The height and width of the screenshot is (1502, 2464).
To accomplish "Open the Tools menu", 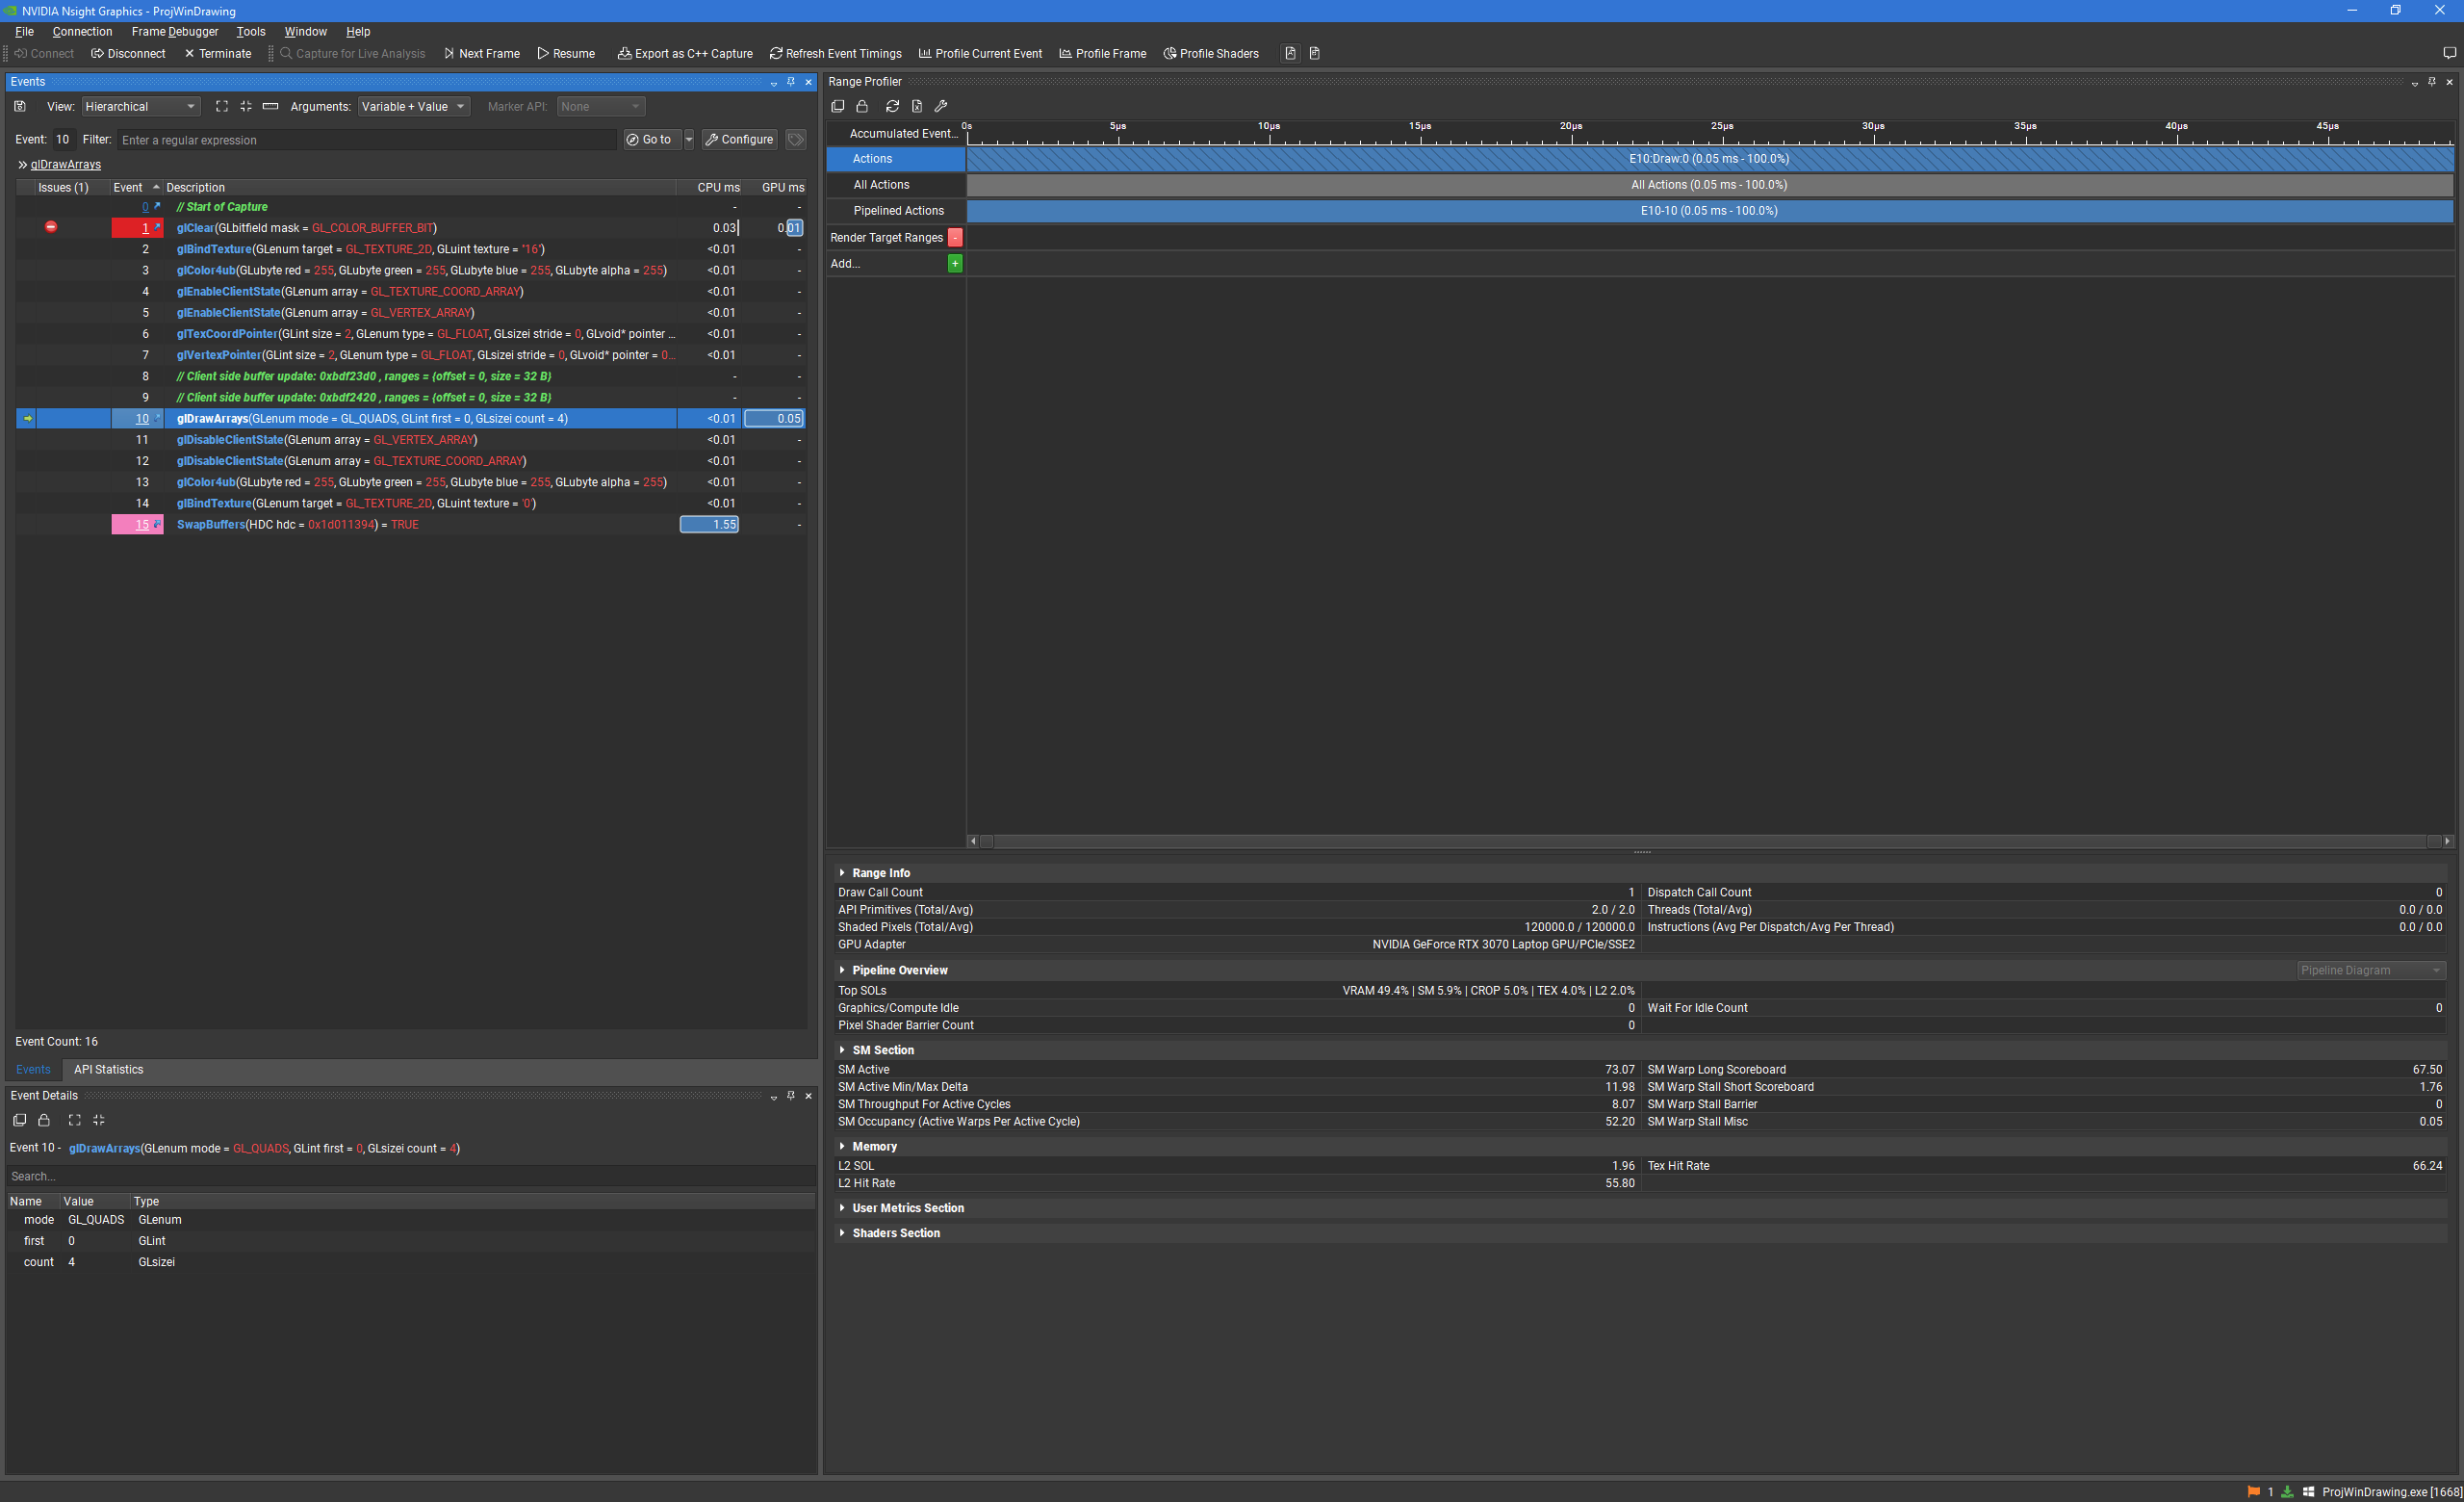I will coord(251,32).
